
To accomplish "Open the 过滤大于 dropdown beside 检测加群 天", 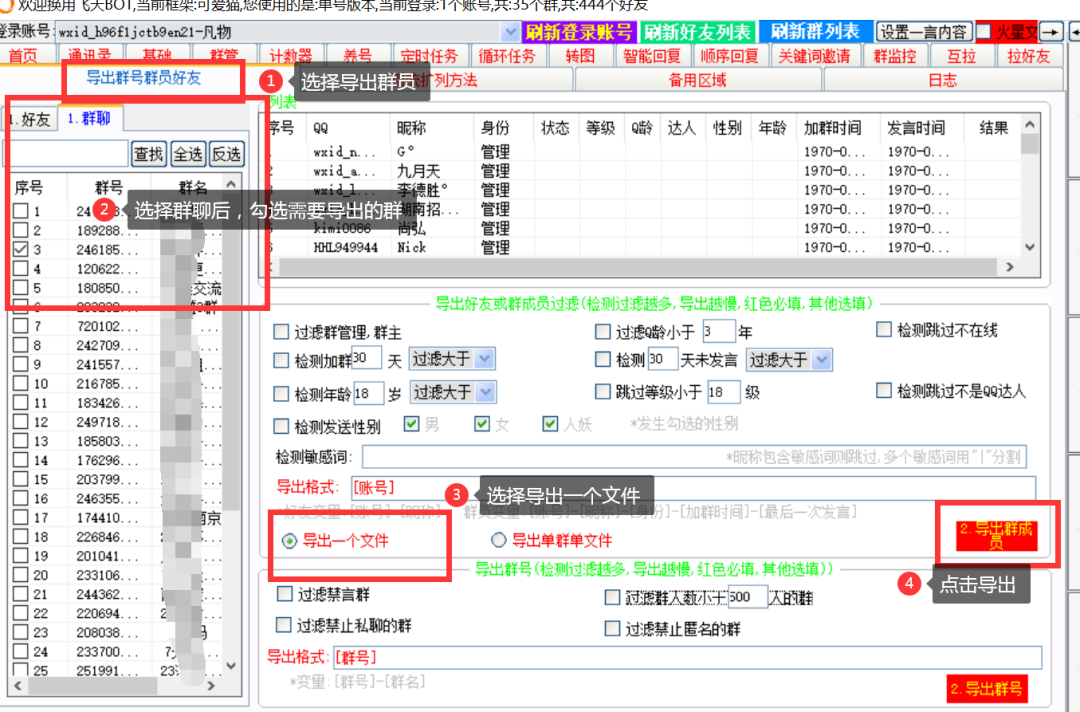I will [453, 359].
